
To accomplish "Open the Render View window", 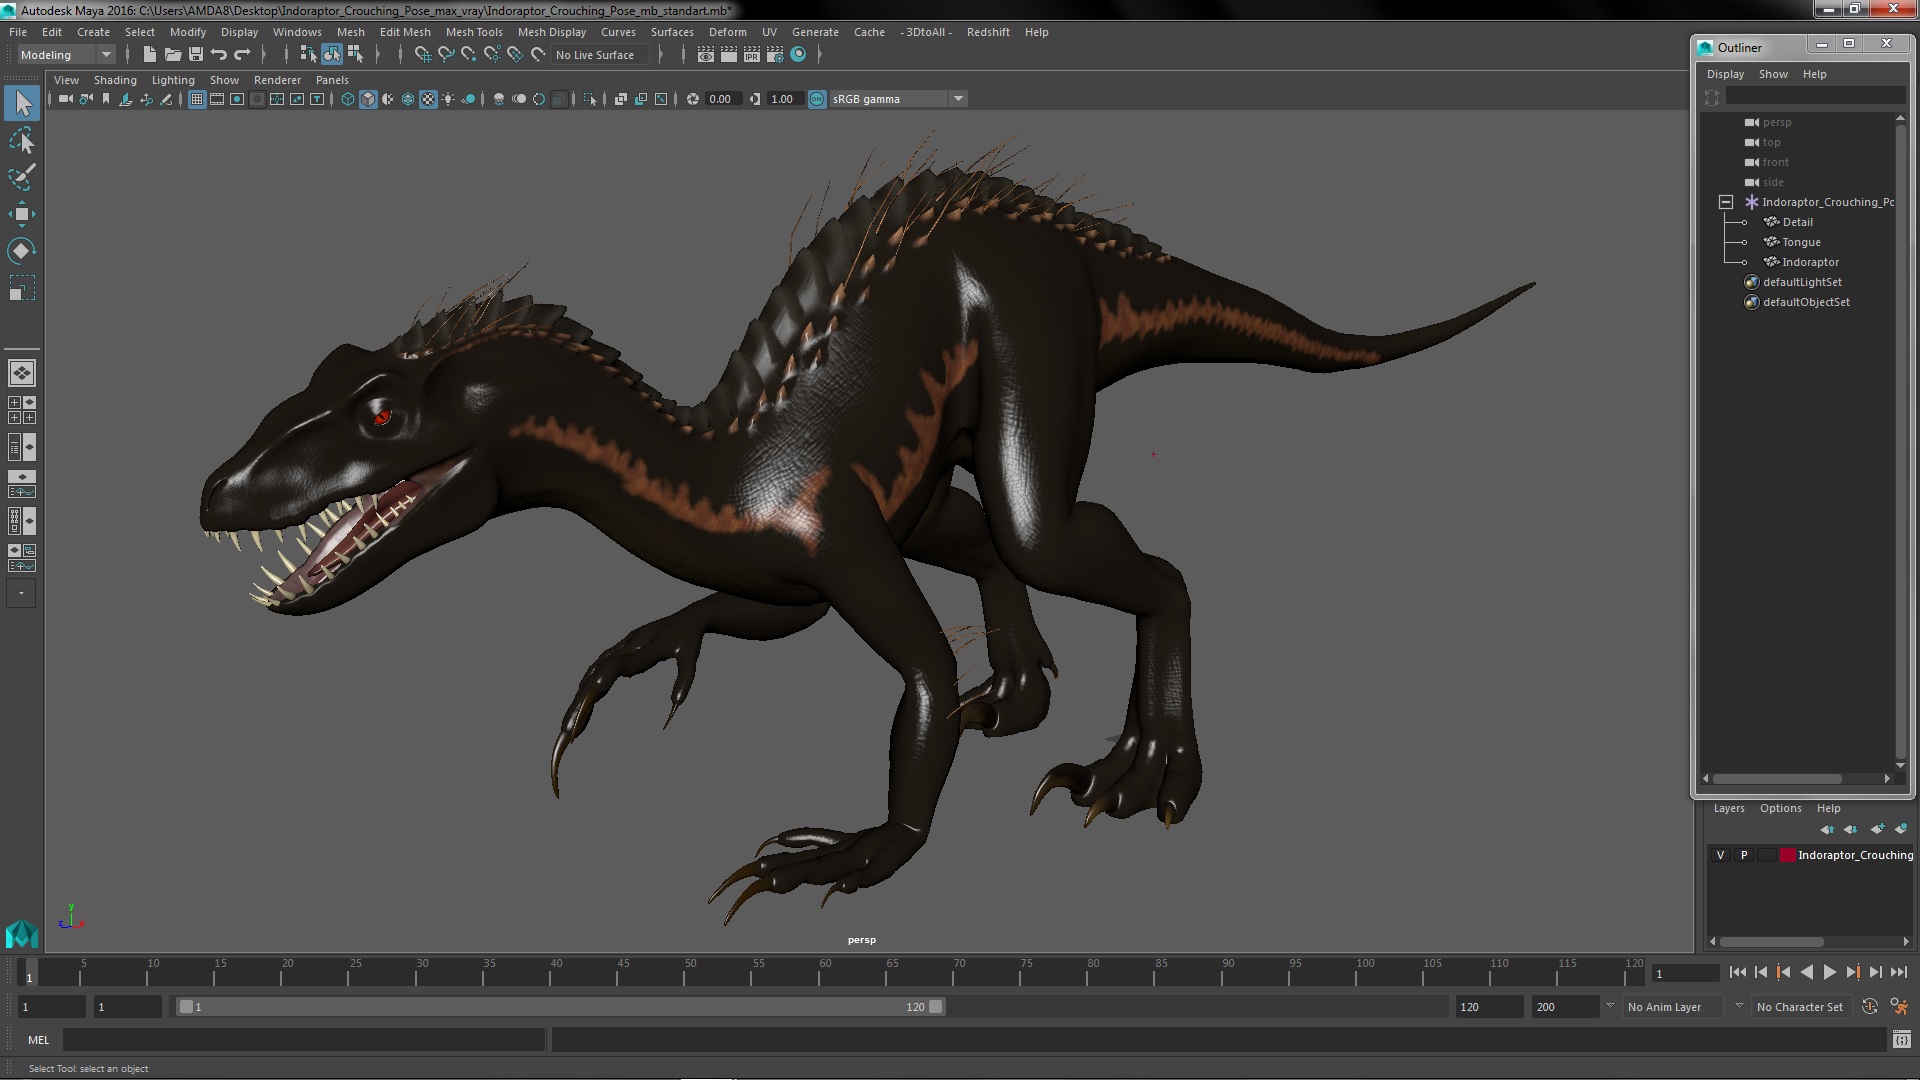I will tap(706, 55).
